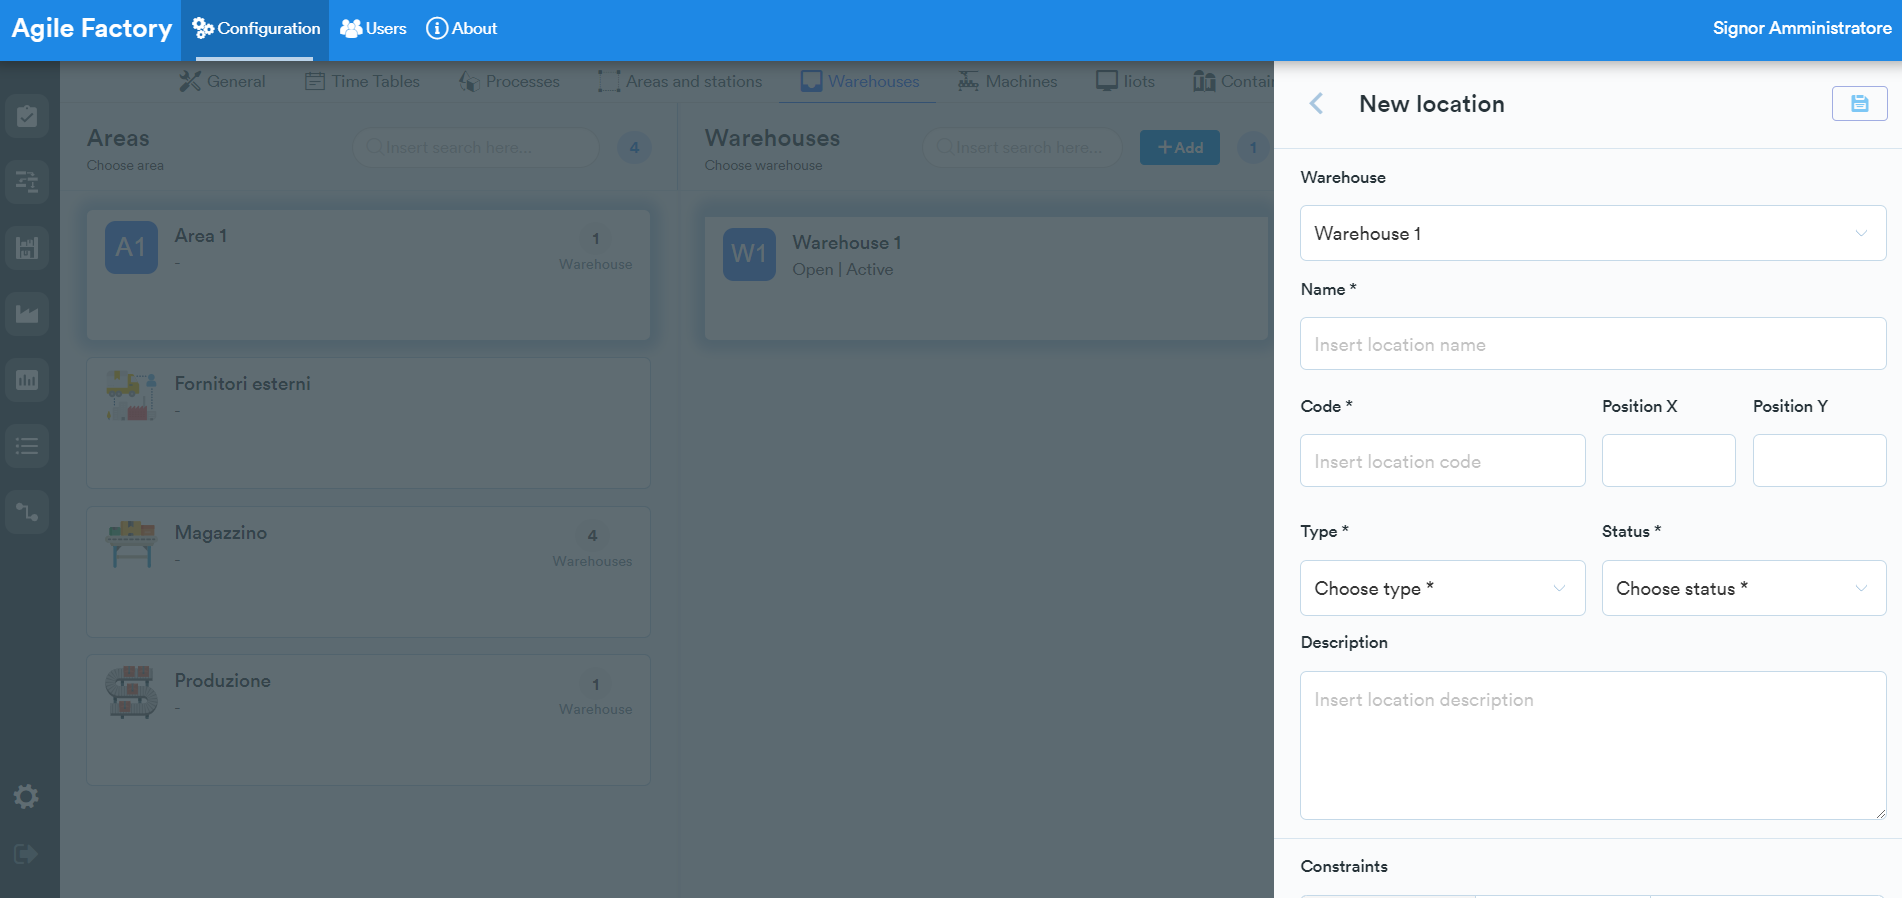Focus the Insert location name field
Screen dimensions: 1902x898
click(1593, 344)
